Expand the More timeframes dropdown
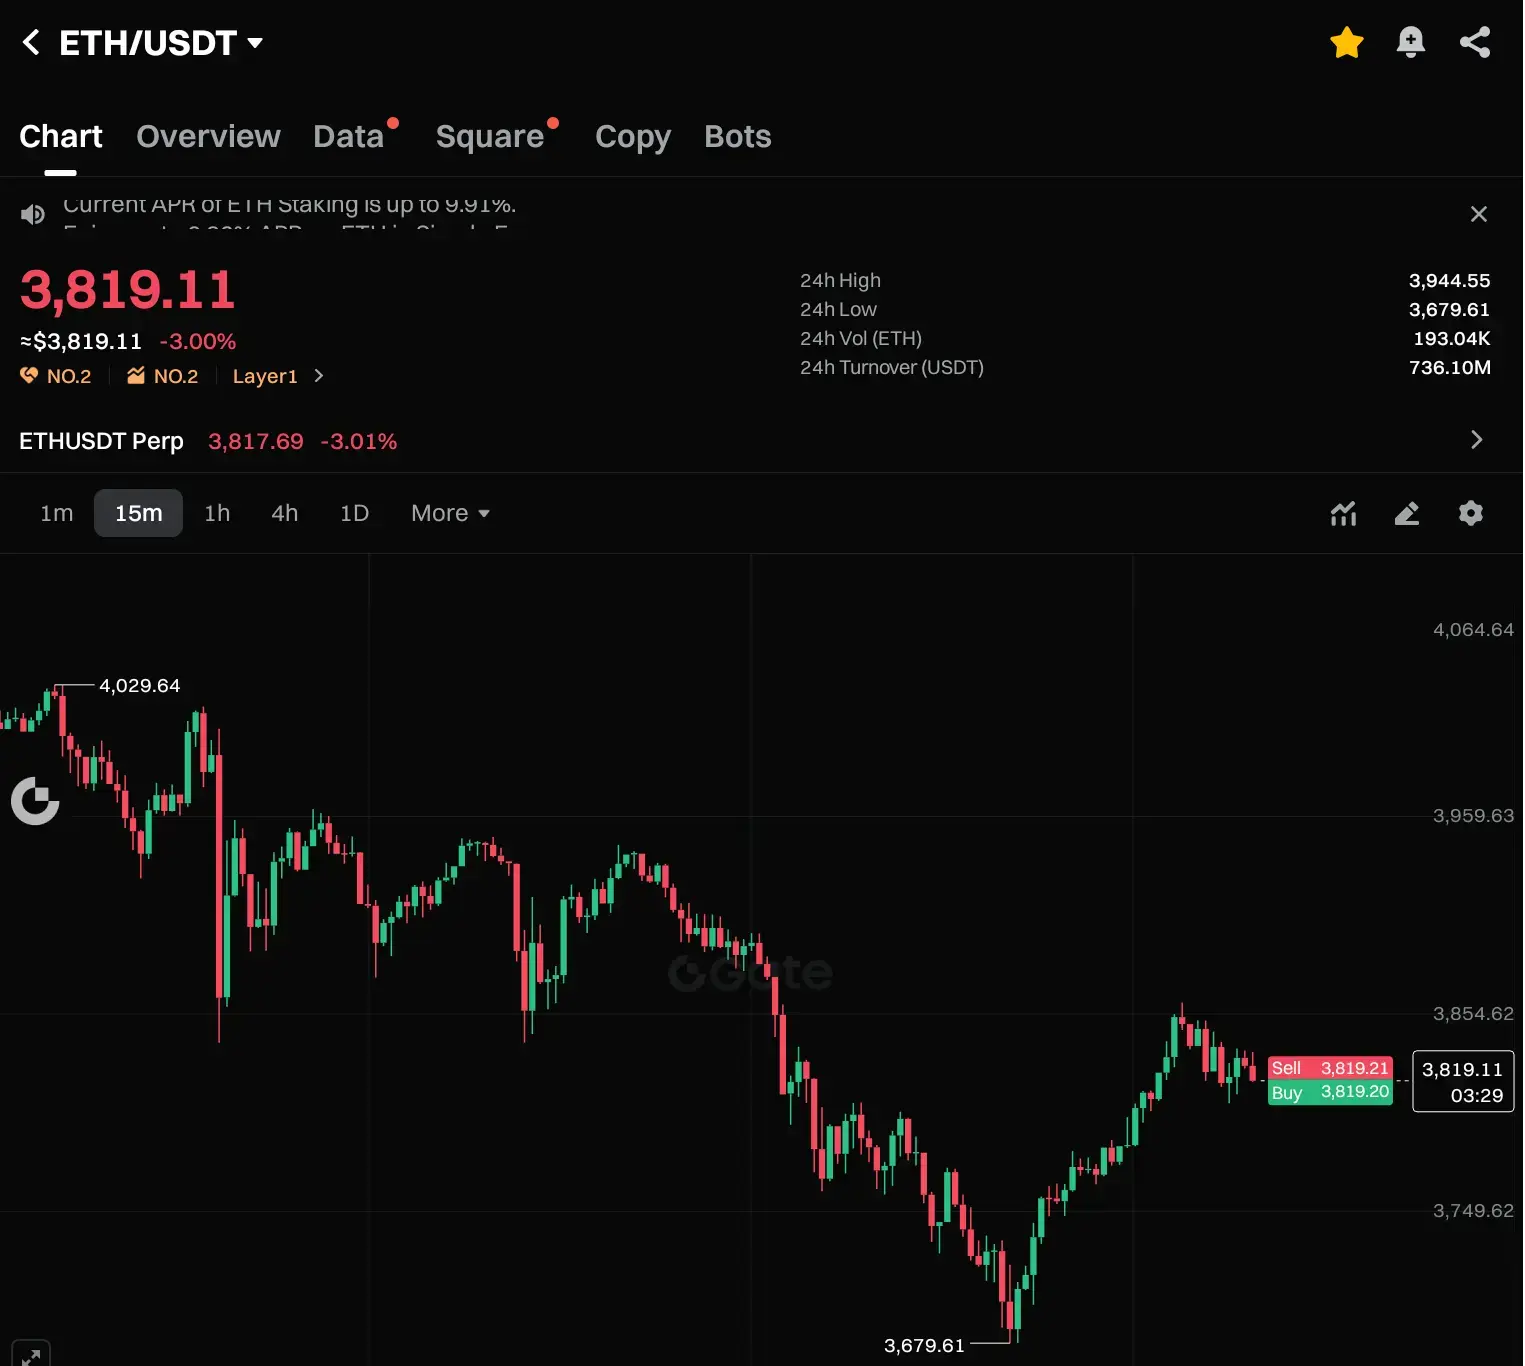1525x1366 pixels. coord(450,513)
